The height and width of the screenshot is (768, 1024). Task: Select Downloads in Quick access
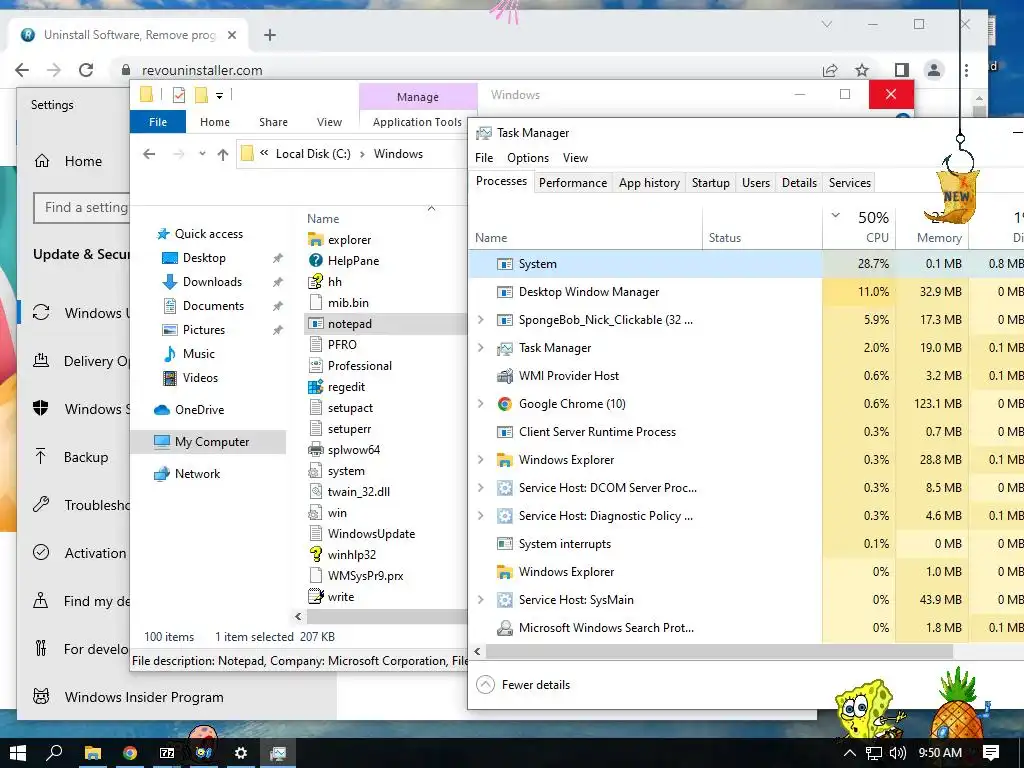212,281
